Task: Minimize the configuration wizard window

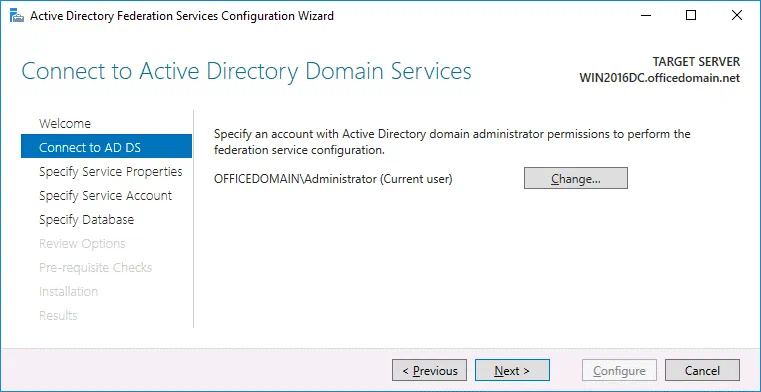Action: [645, 16]
